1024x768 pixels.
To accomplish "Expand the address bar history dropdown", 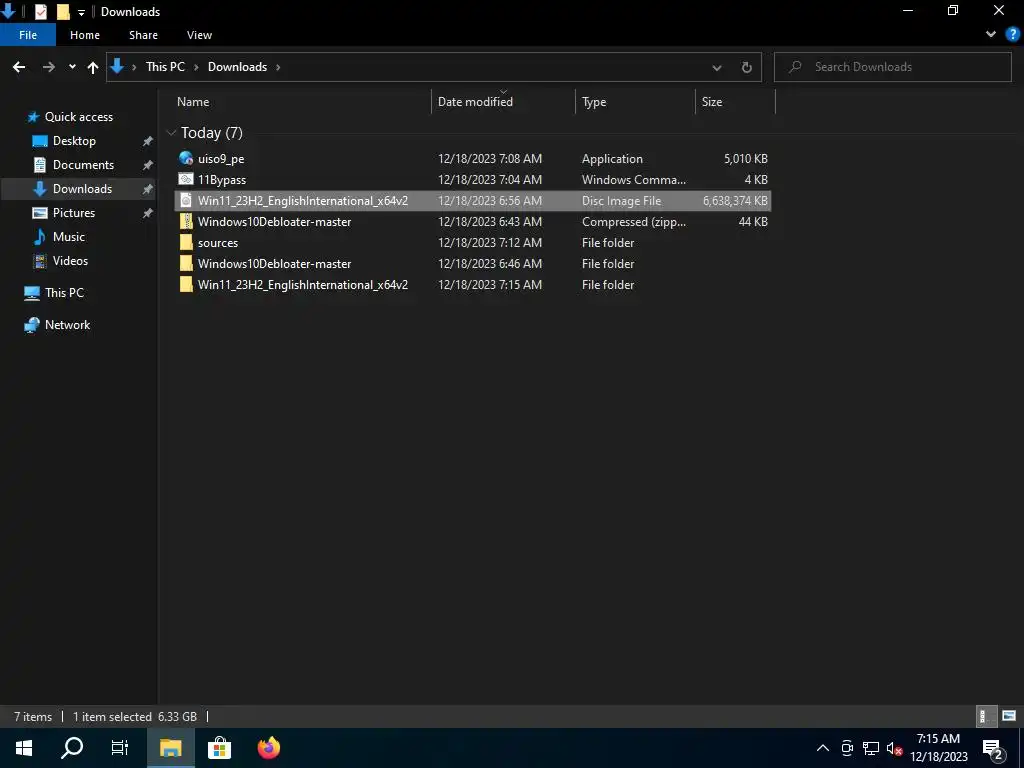I will (716, 67).
